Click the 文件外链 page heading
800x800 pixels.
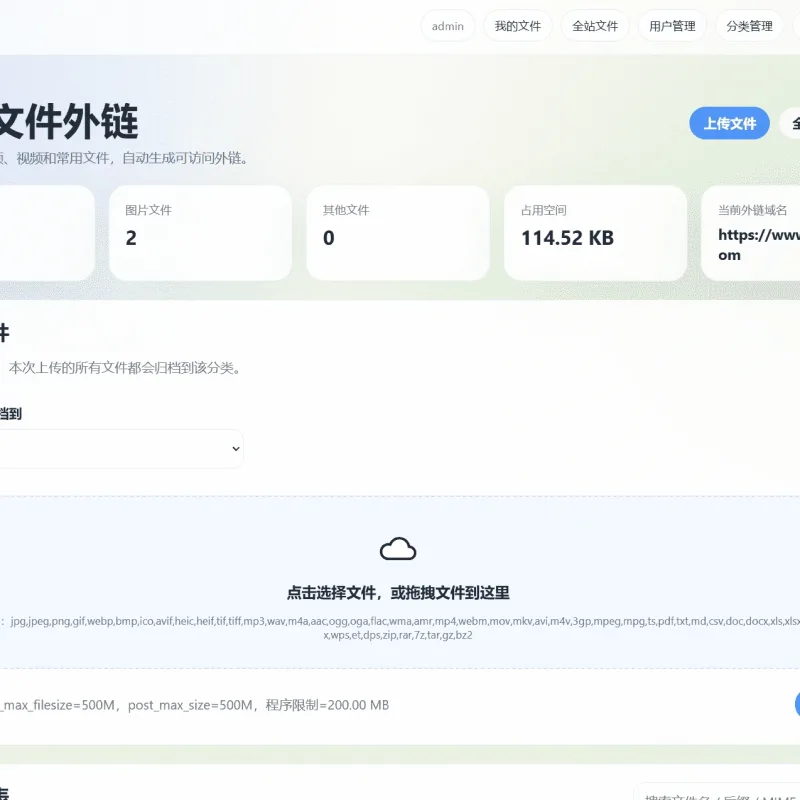pyautogui.click(x=68, y=121)
